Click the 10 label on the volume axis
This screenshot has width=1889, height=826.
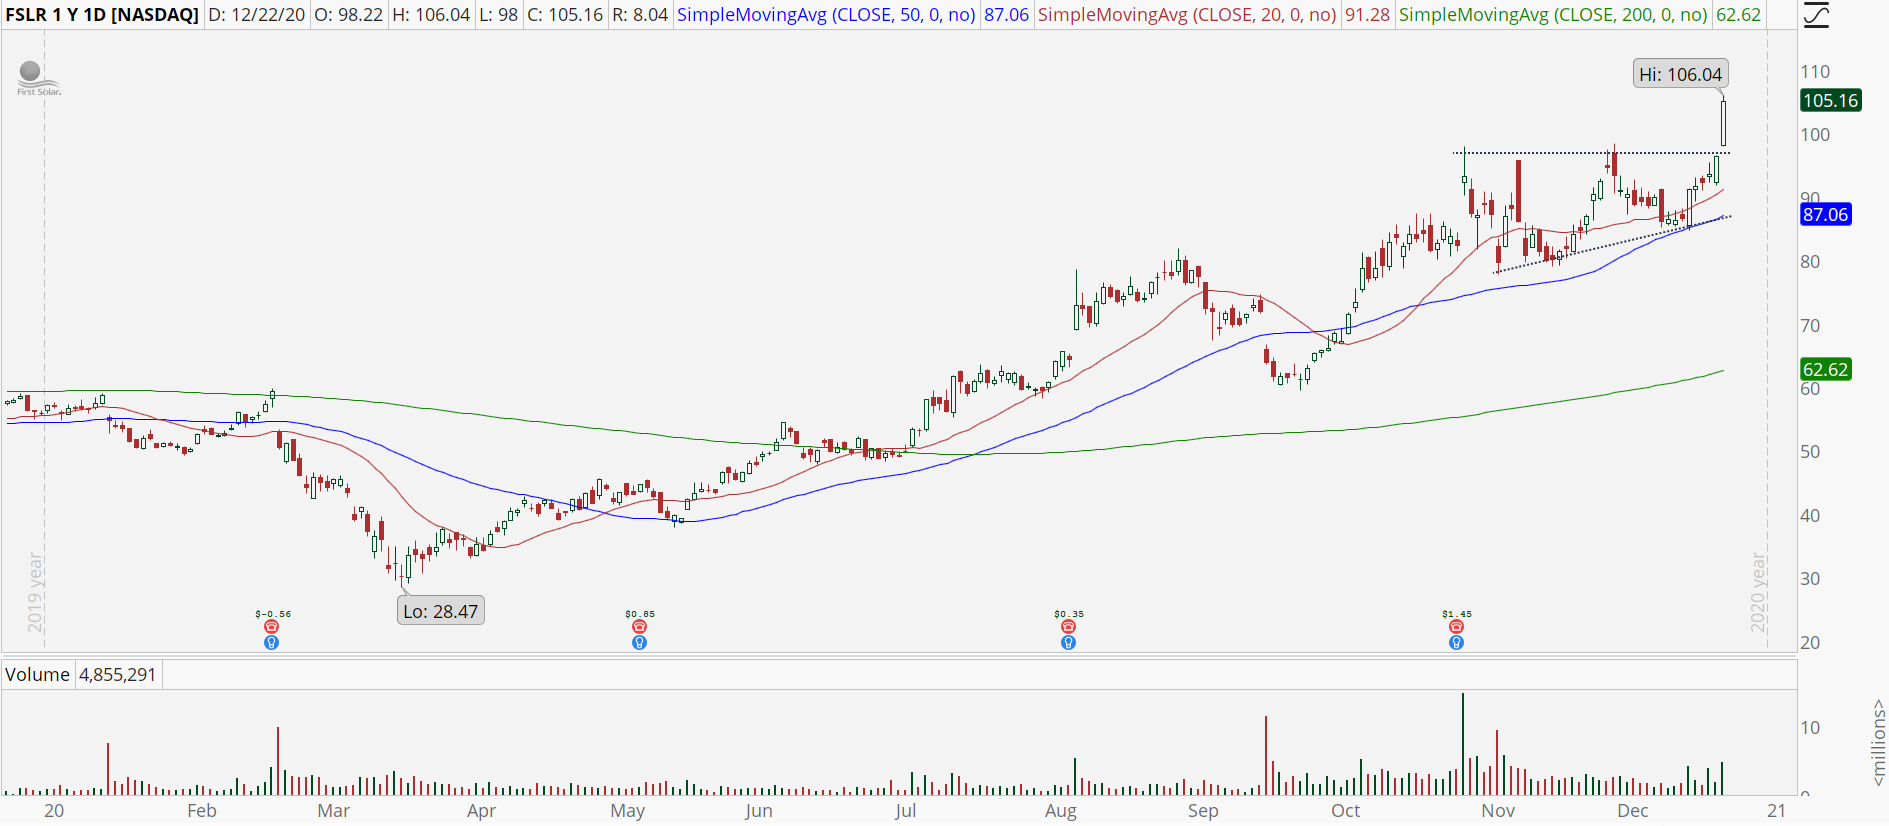pos(1810,728)
